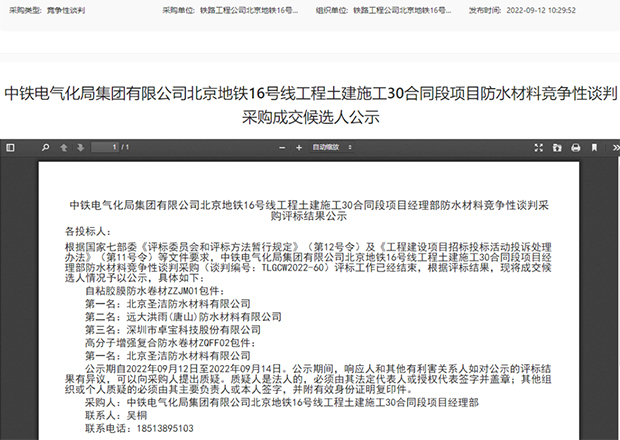The height and width of the screenshot is (440, 620).
Task: Open find in document search
Action: [45, 148]
